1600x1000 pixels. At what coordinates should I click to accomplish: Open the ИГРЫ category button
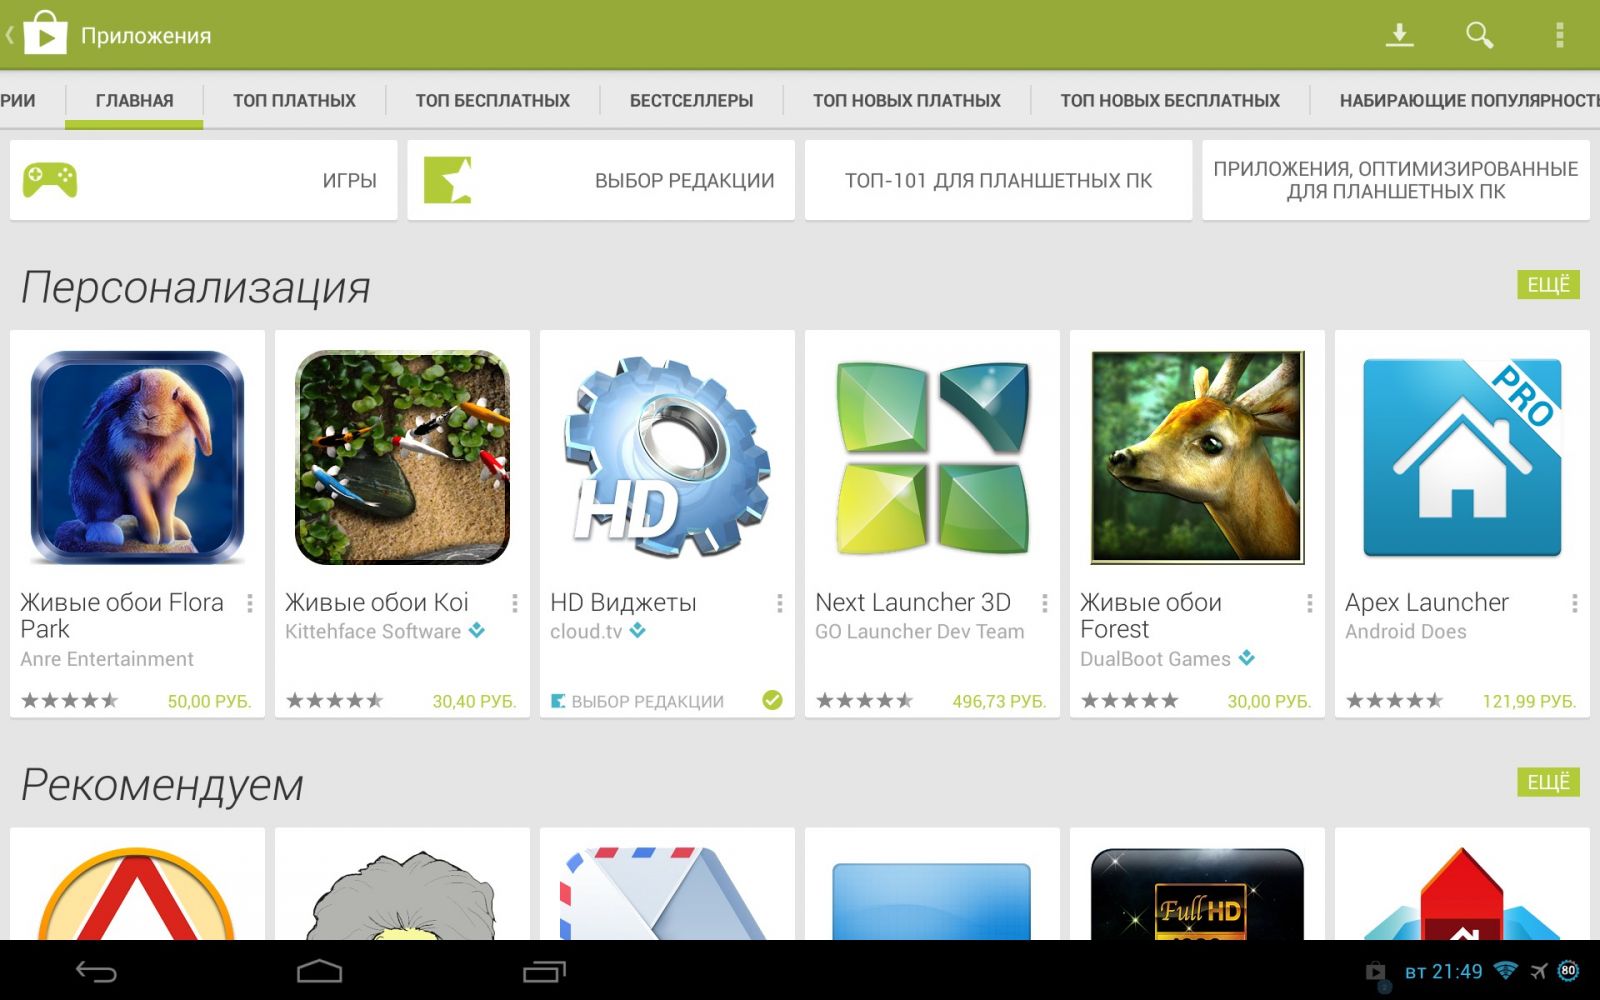point(203,180)
